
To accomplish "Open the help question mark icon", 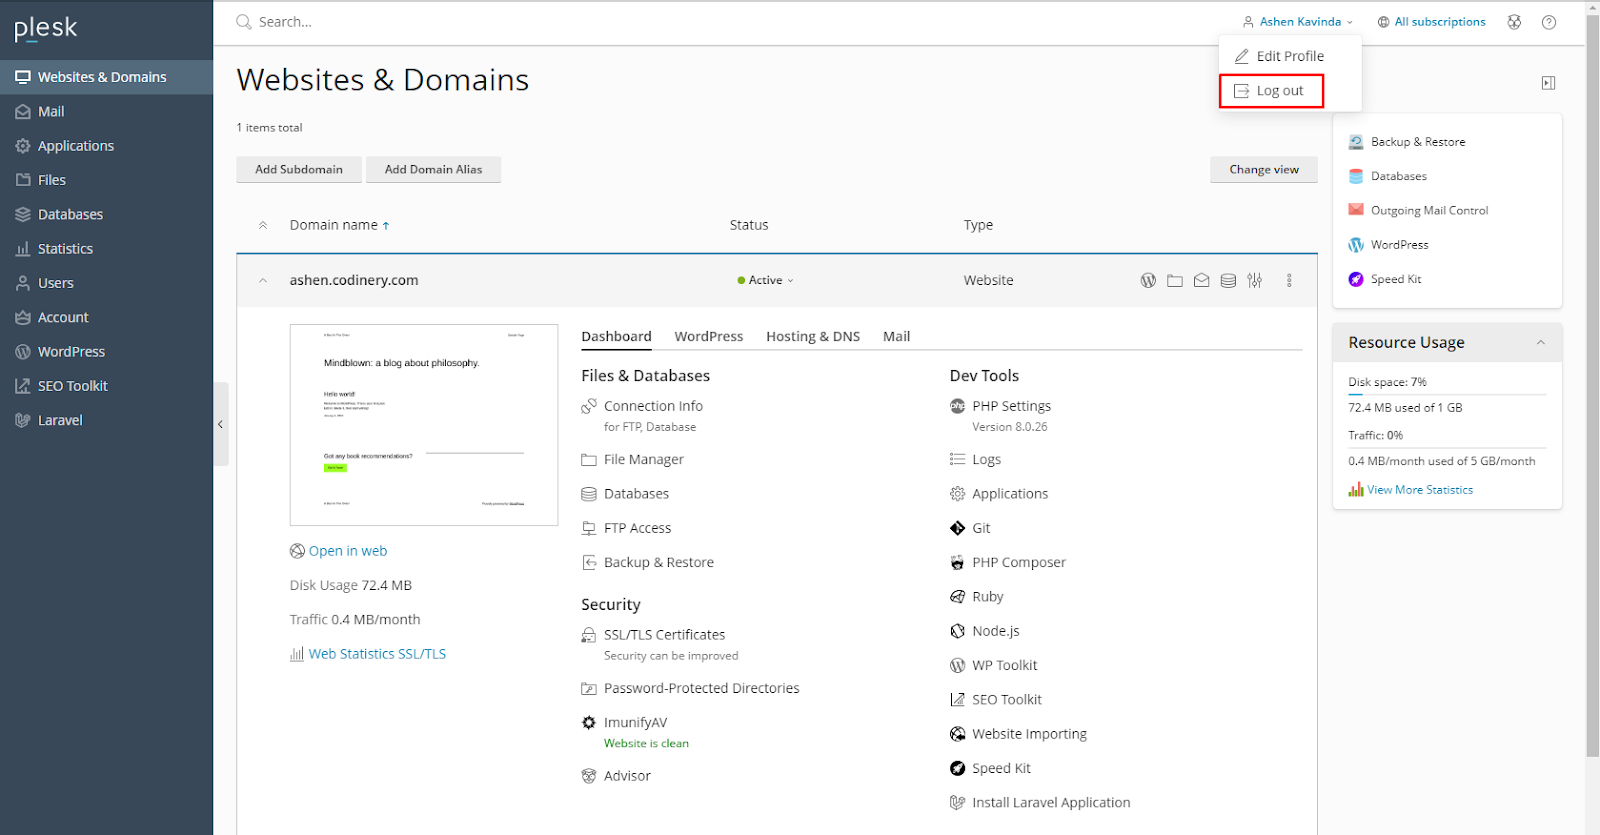I will click(x=1549, y=22).
